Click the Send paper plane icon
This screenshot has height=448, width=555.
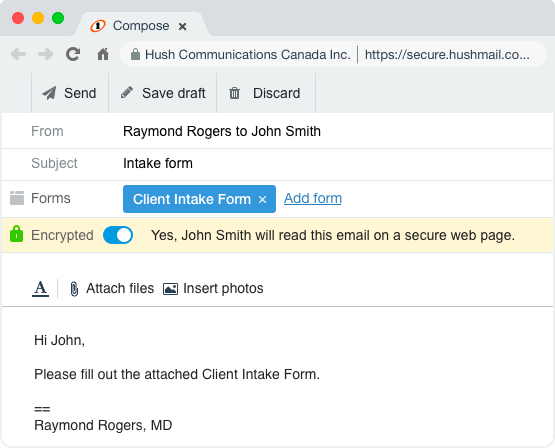(x=49, y=93)
